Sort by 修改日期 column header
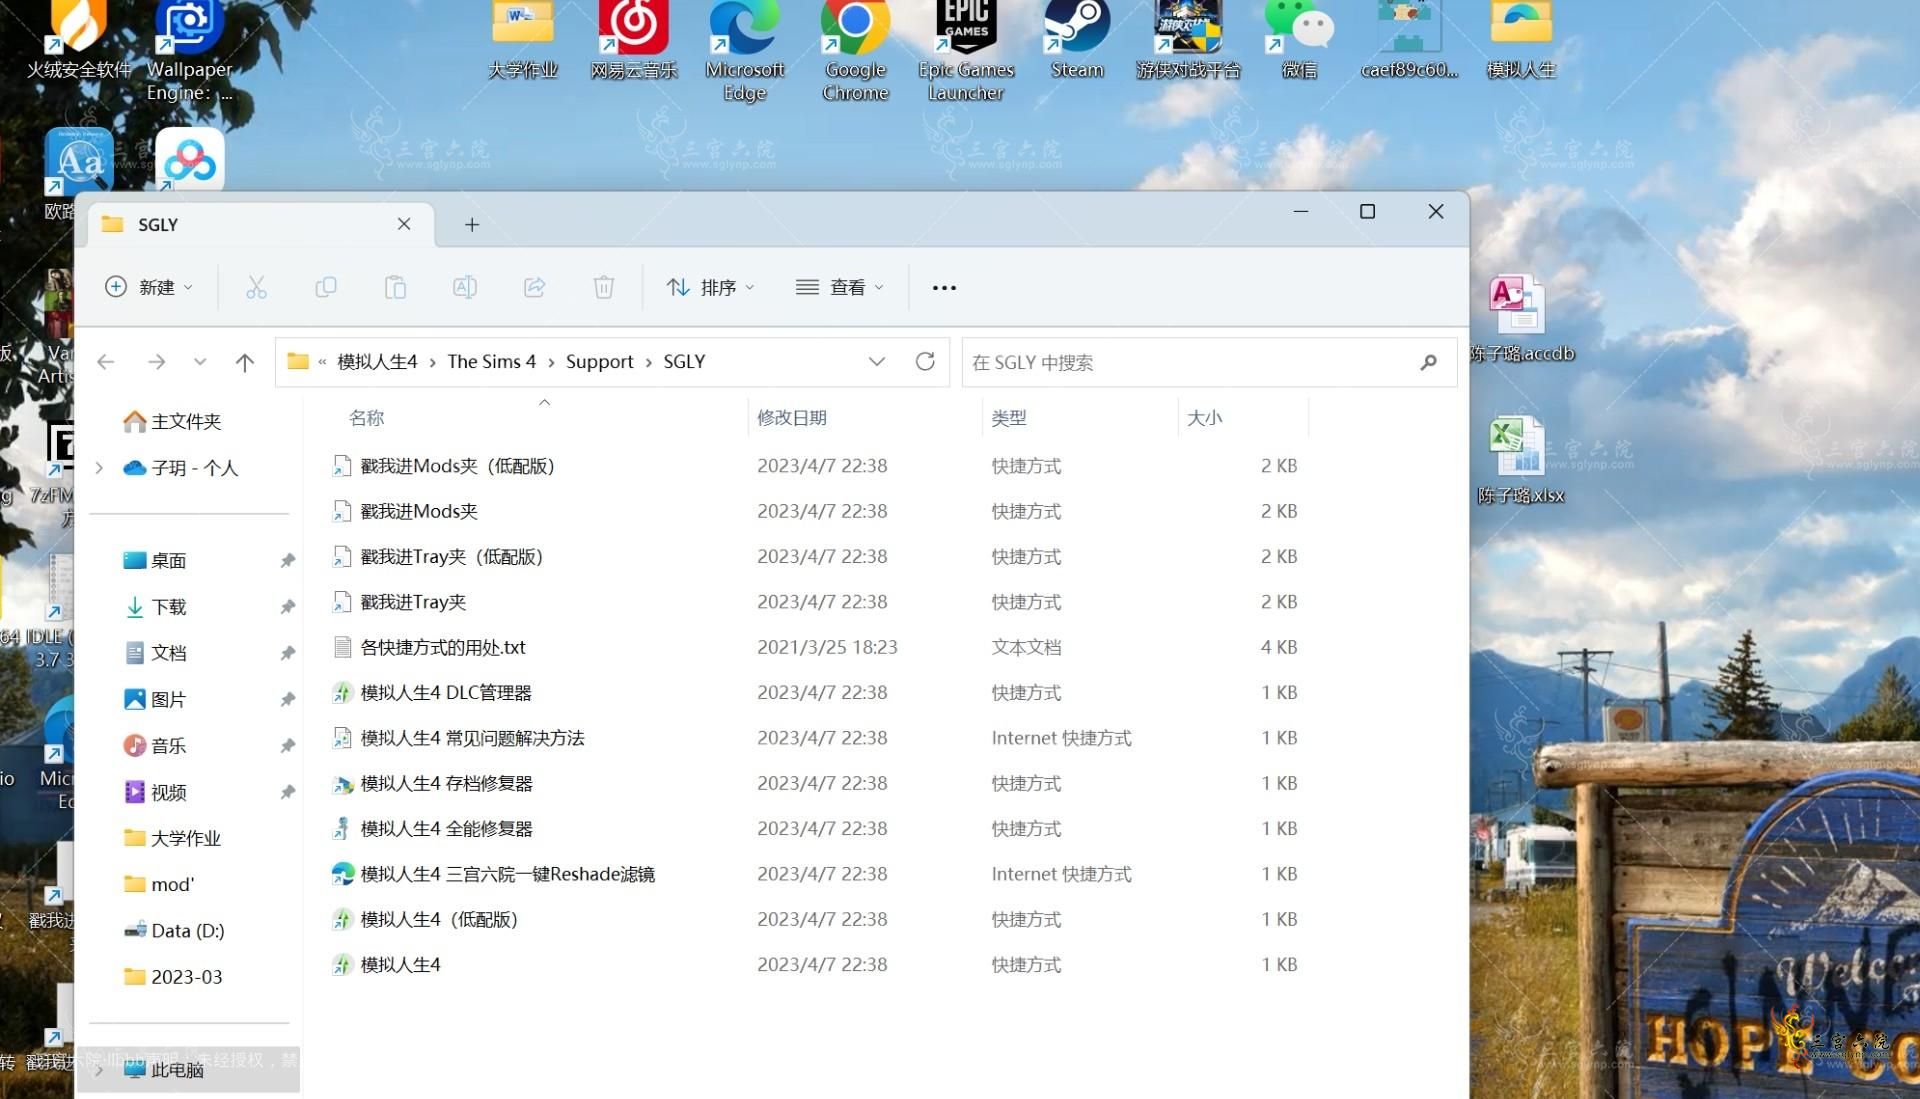This screenshot has height=1099, width=1920. pyautogui.click(x=791, y=418)
